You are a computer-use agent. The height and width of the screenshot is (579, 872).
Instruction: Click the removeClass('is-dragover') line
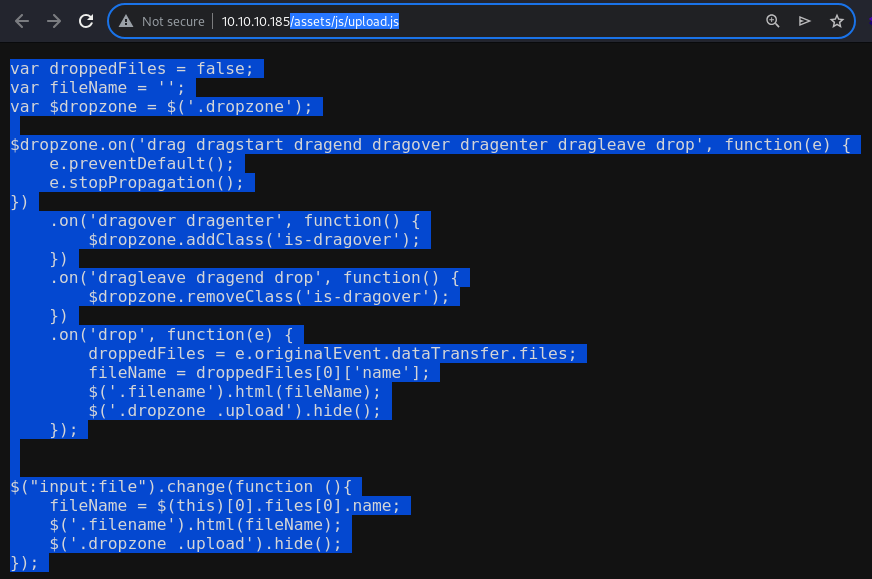[269, 296]
